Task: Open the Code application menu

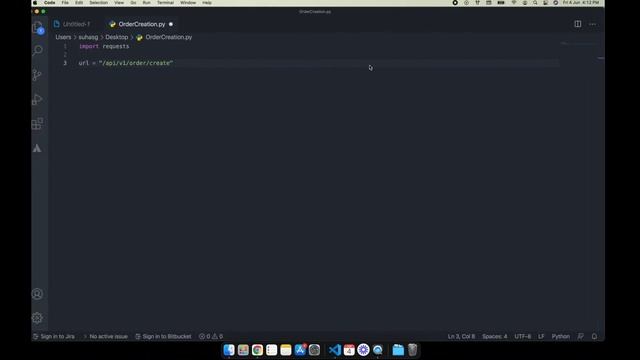Action: click(x=50, y=3)
